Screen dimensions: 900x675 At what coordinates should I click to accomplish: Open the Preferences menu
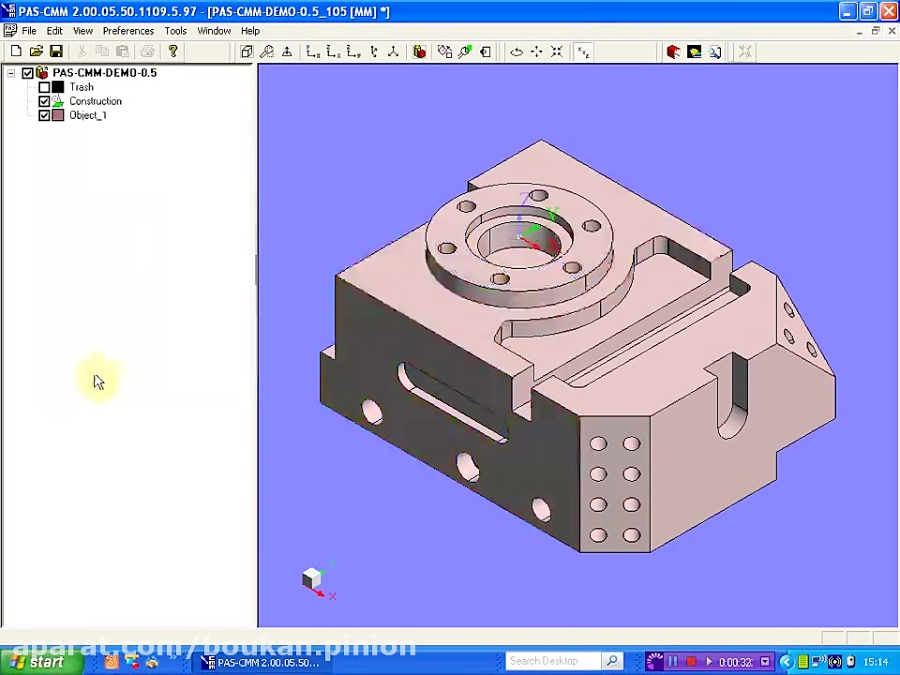click(127, 31)
